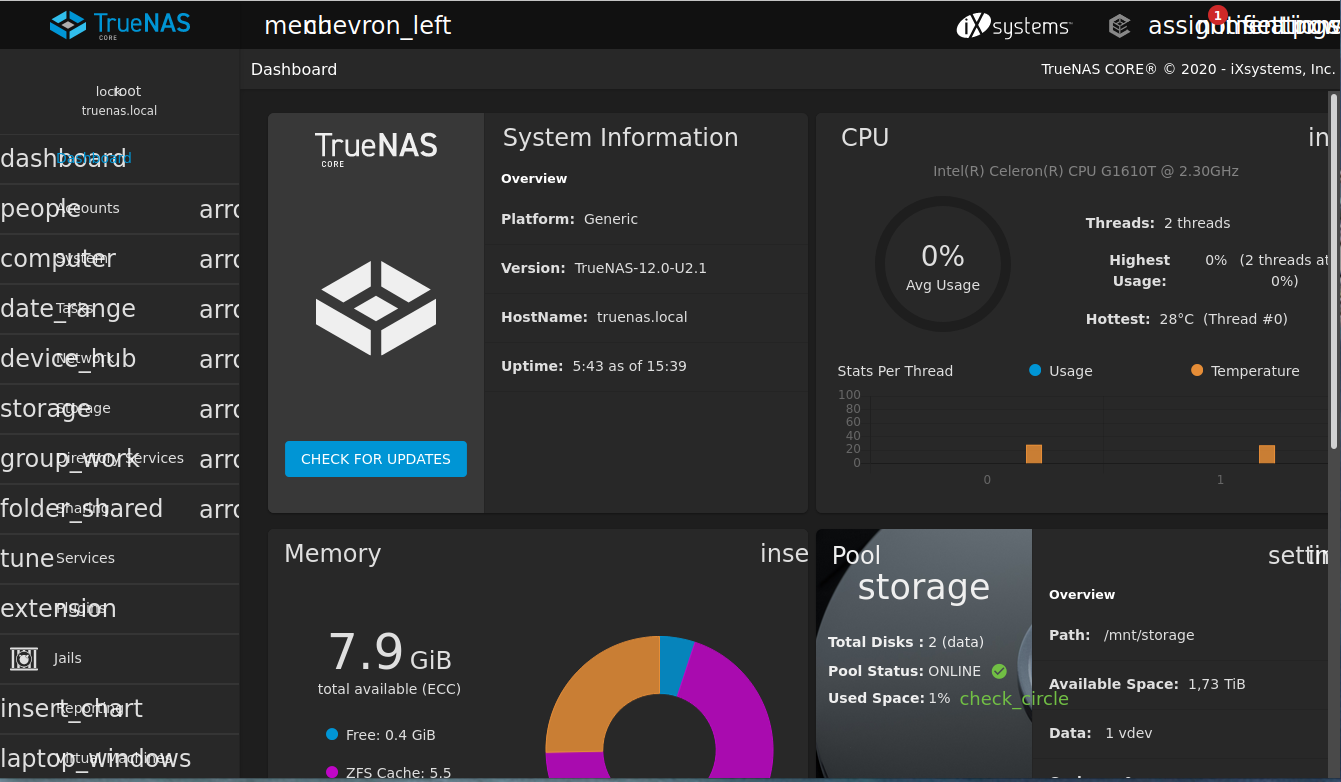1341x782 pixels.
Task: Click the TrueNAS cube logo in System Information card
Action: [376, 308]
